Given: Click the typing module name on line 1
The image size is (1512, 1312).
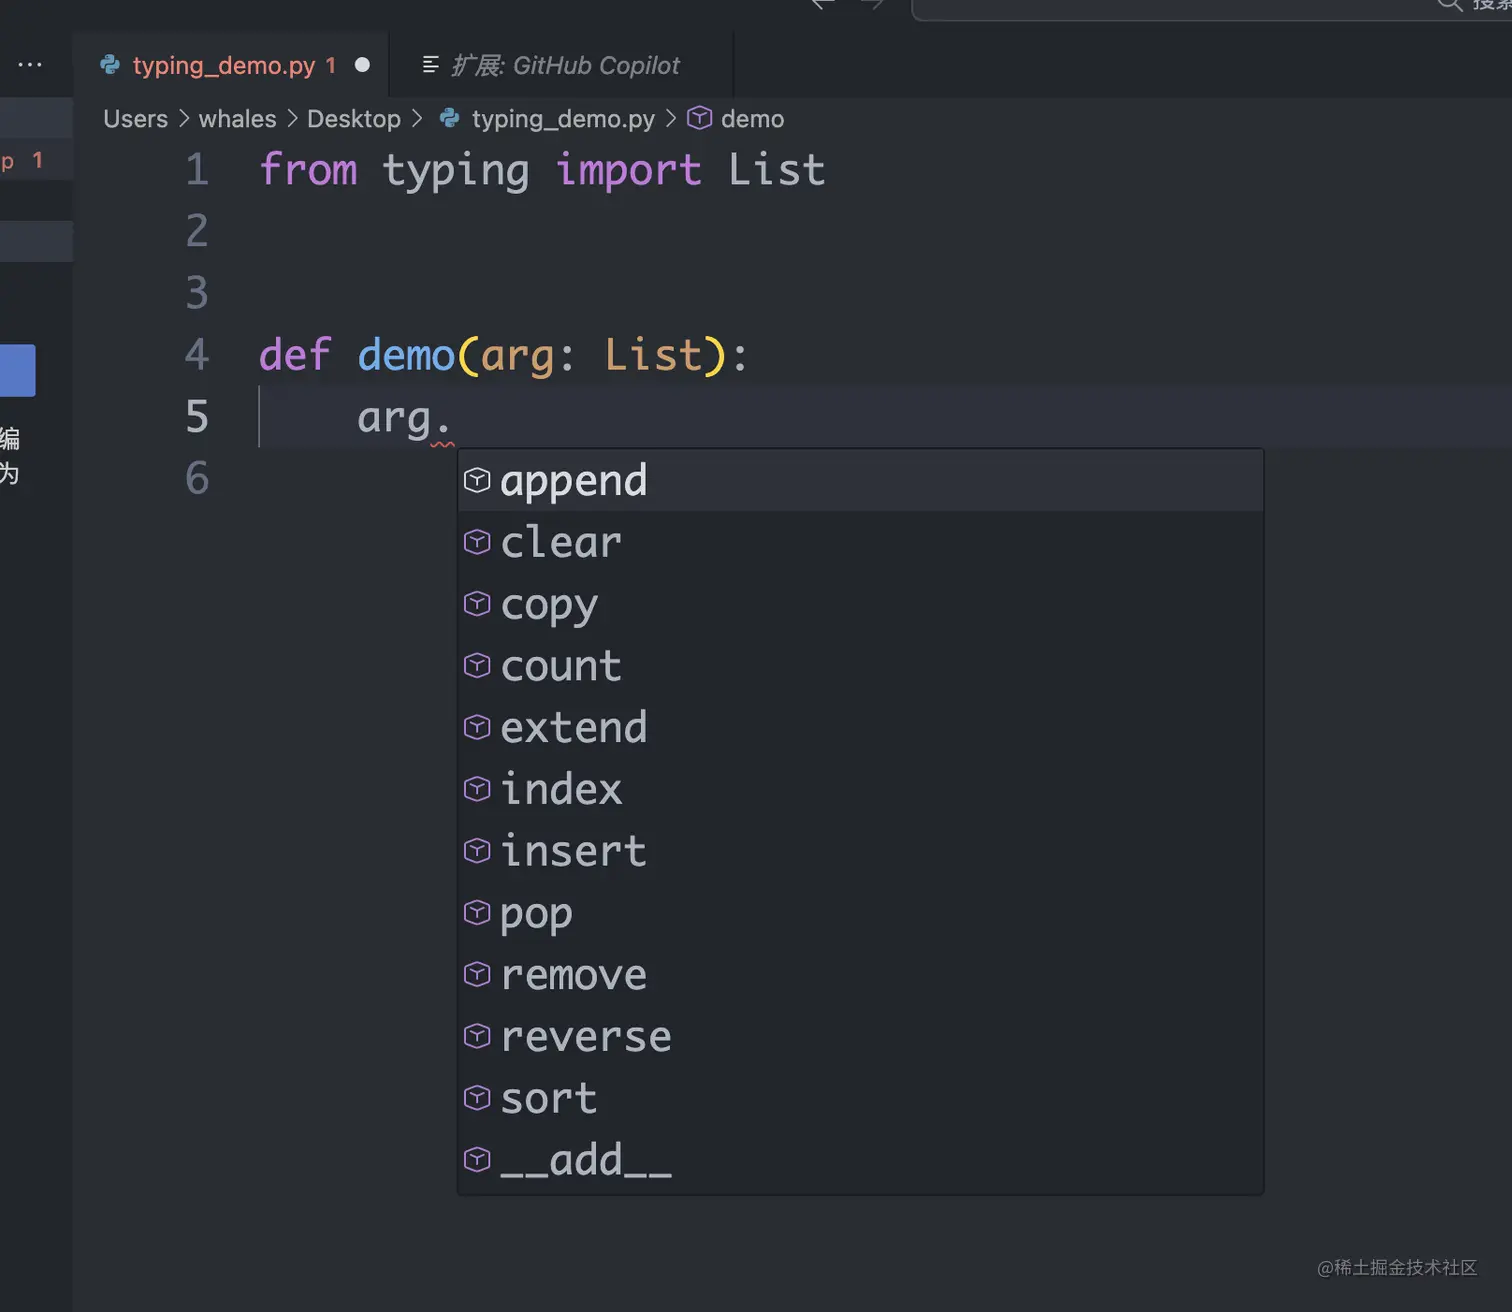Looking at the screenshot, I should tap(456, 172).
